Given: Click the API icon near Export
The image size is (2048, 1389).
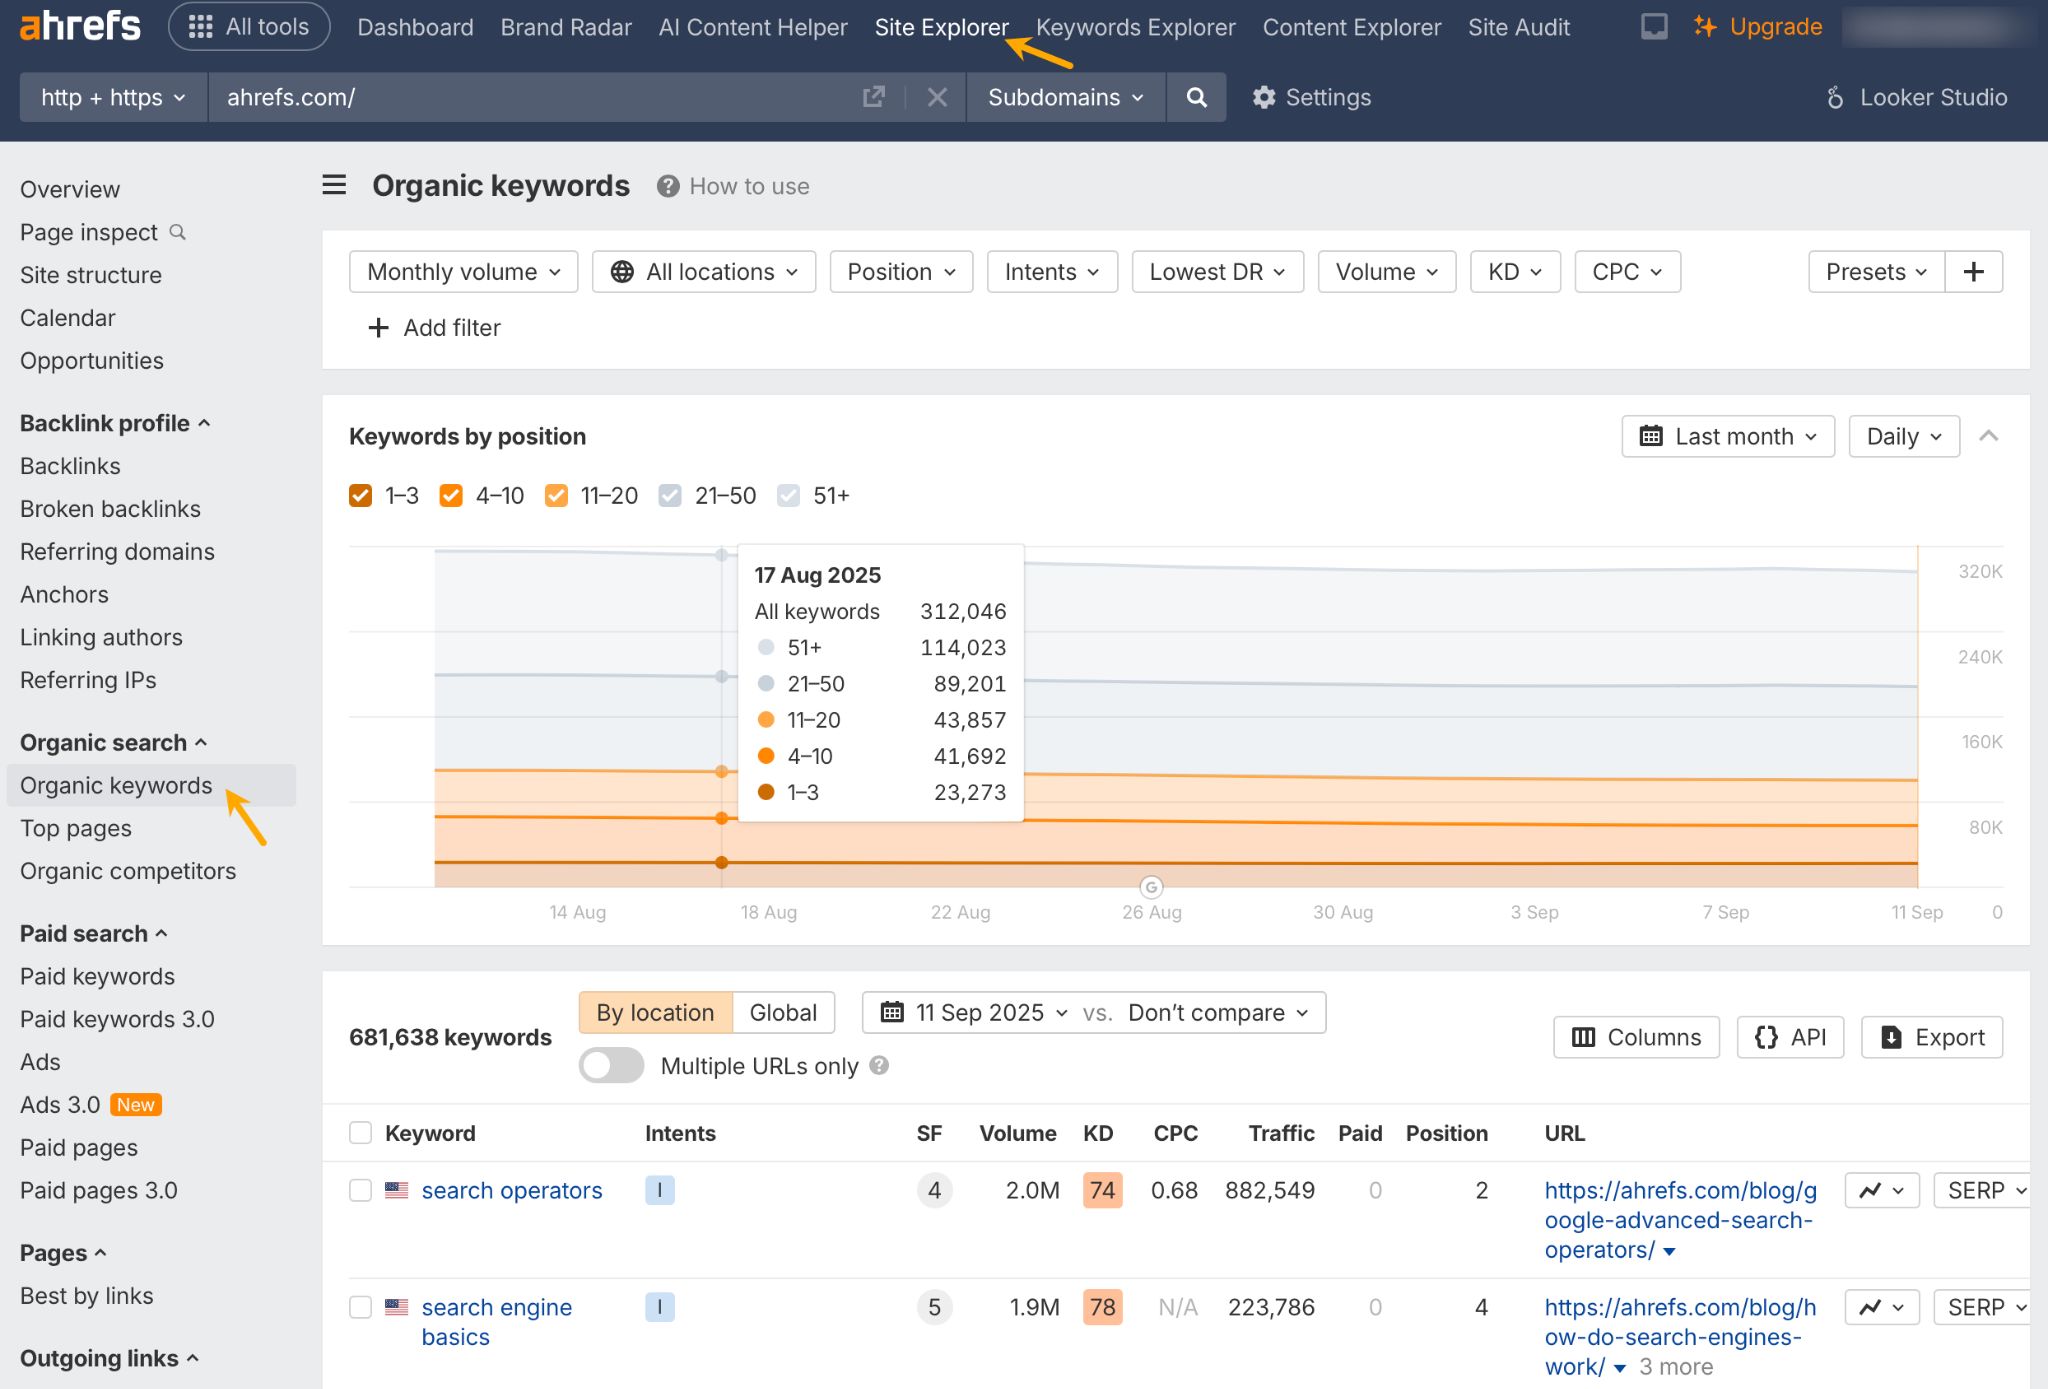Looking at the screenshot, I should (x=1789, y=1037).
